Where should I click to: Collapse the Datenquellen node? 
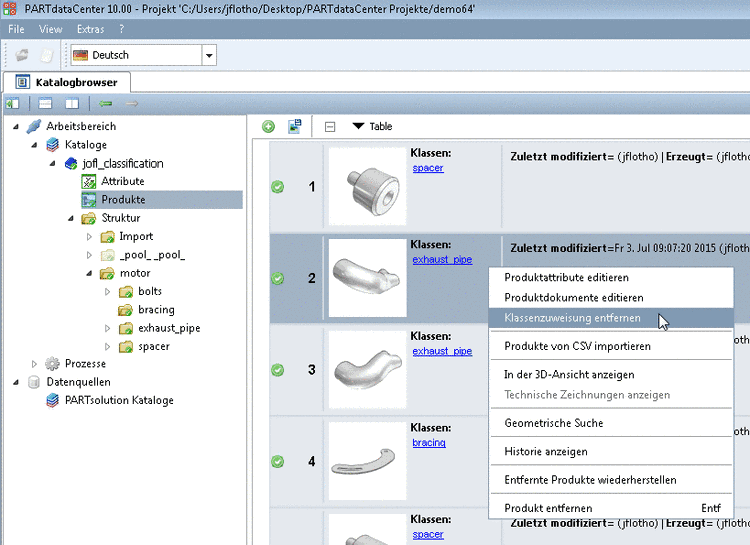click(16, 382)
